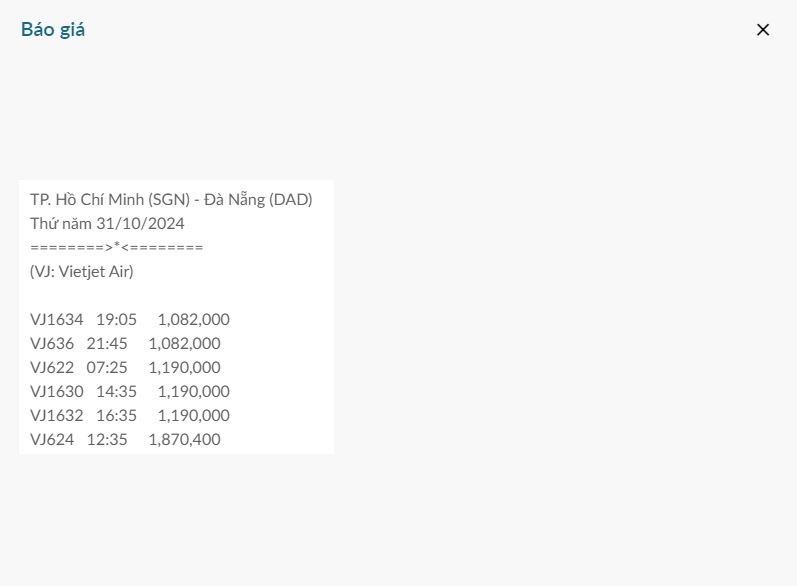Click the 14:35 departure time
797x586 pixels.
[116, 391]
